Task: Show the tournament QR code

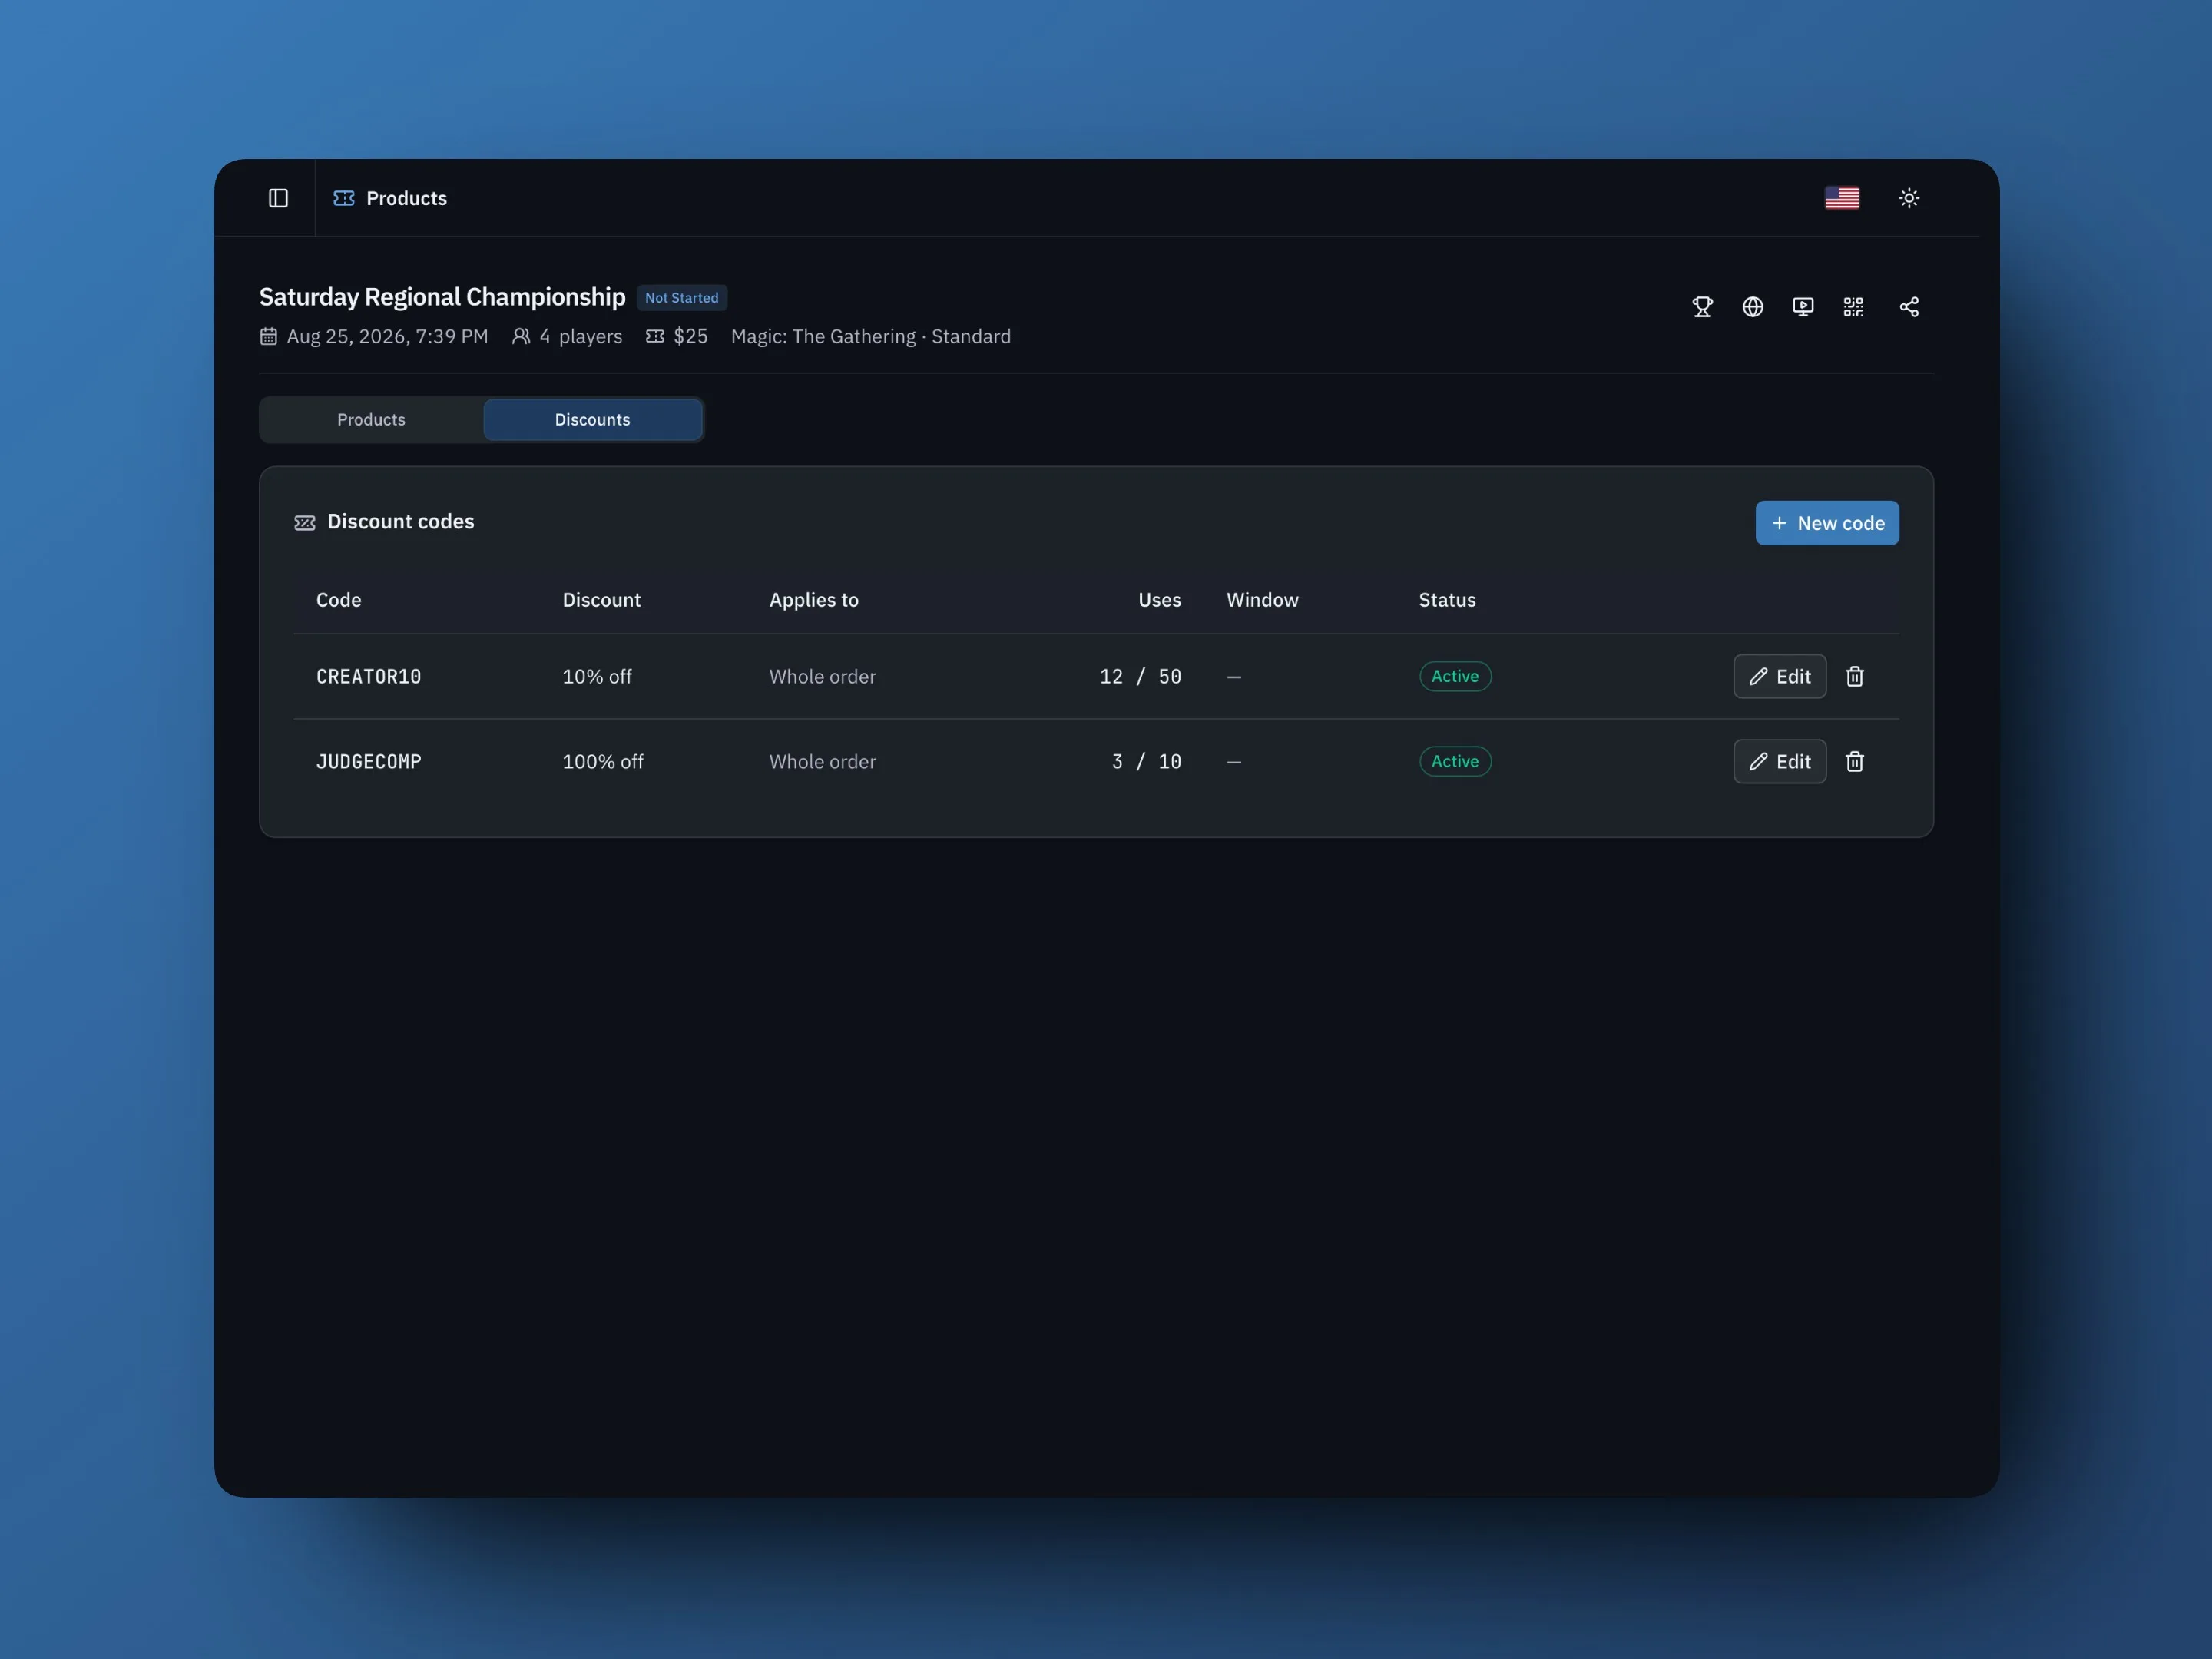Action: [x=1853, y=307]
